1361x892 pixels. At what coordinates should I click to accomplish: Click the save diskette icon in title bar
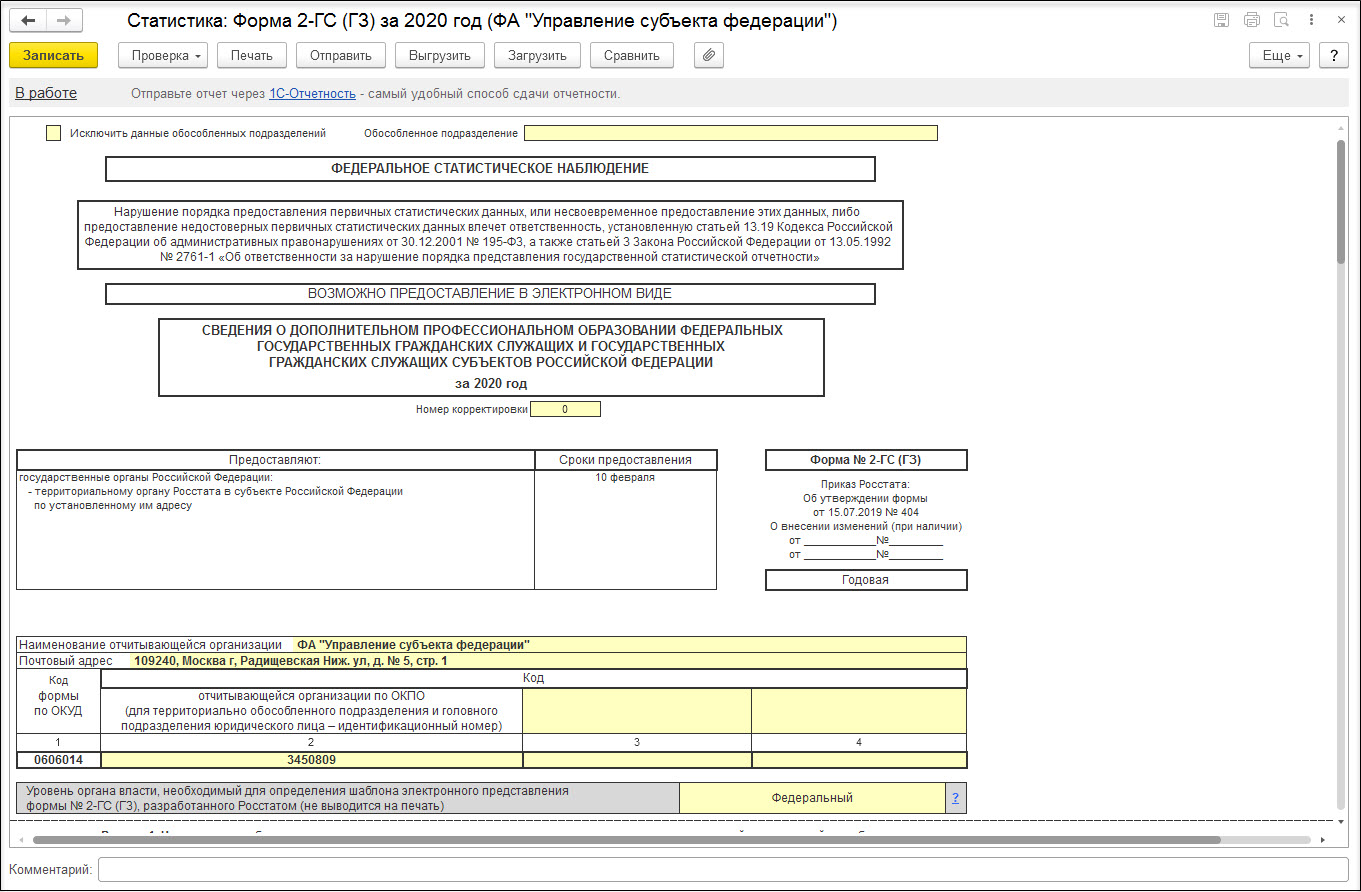[x=1221, y=20]
